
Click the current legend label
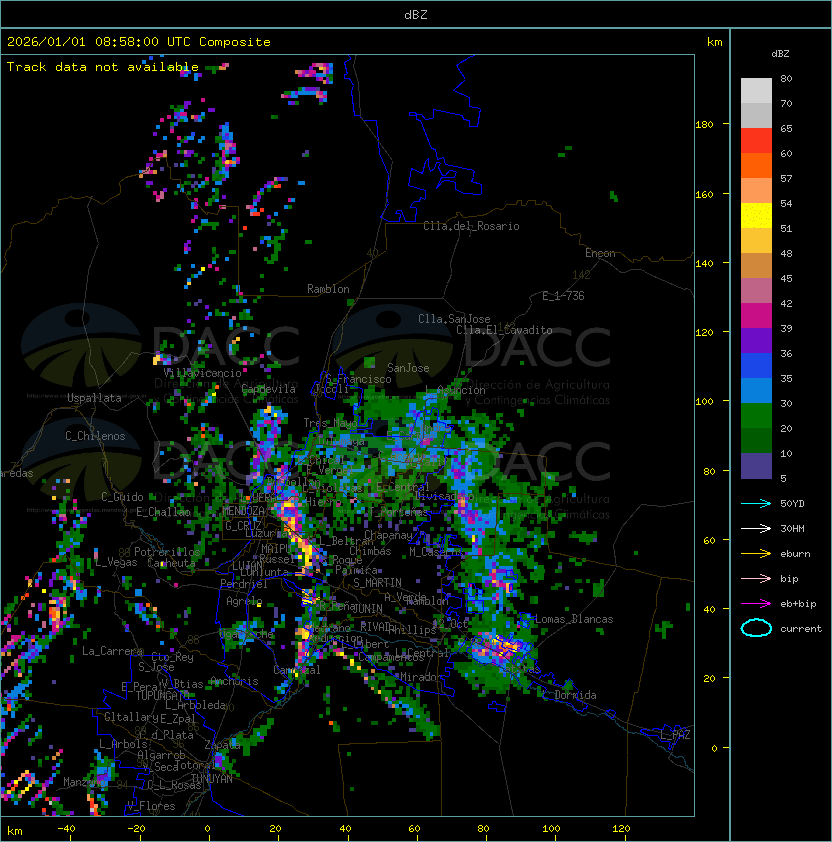[801, 629]
